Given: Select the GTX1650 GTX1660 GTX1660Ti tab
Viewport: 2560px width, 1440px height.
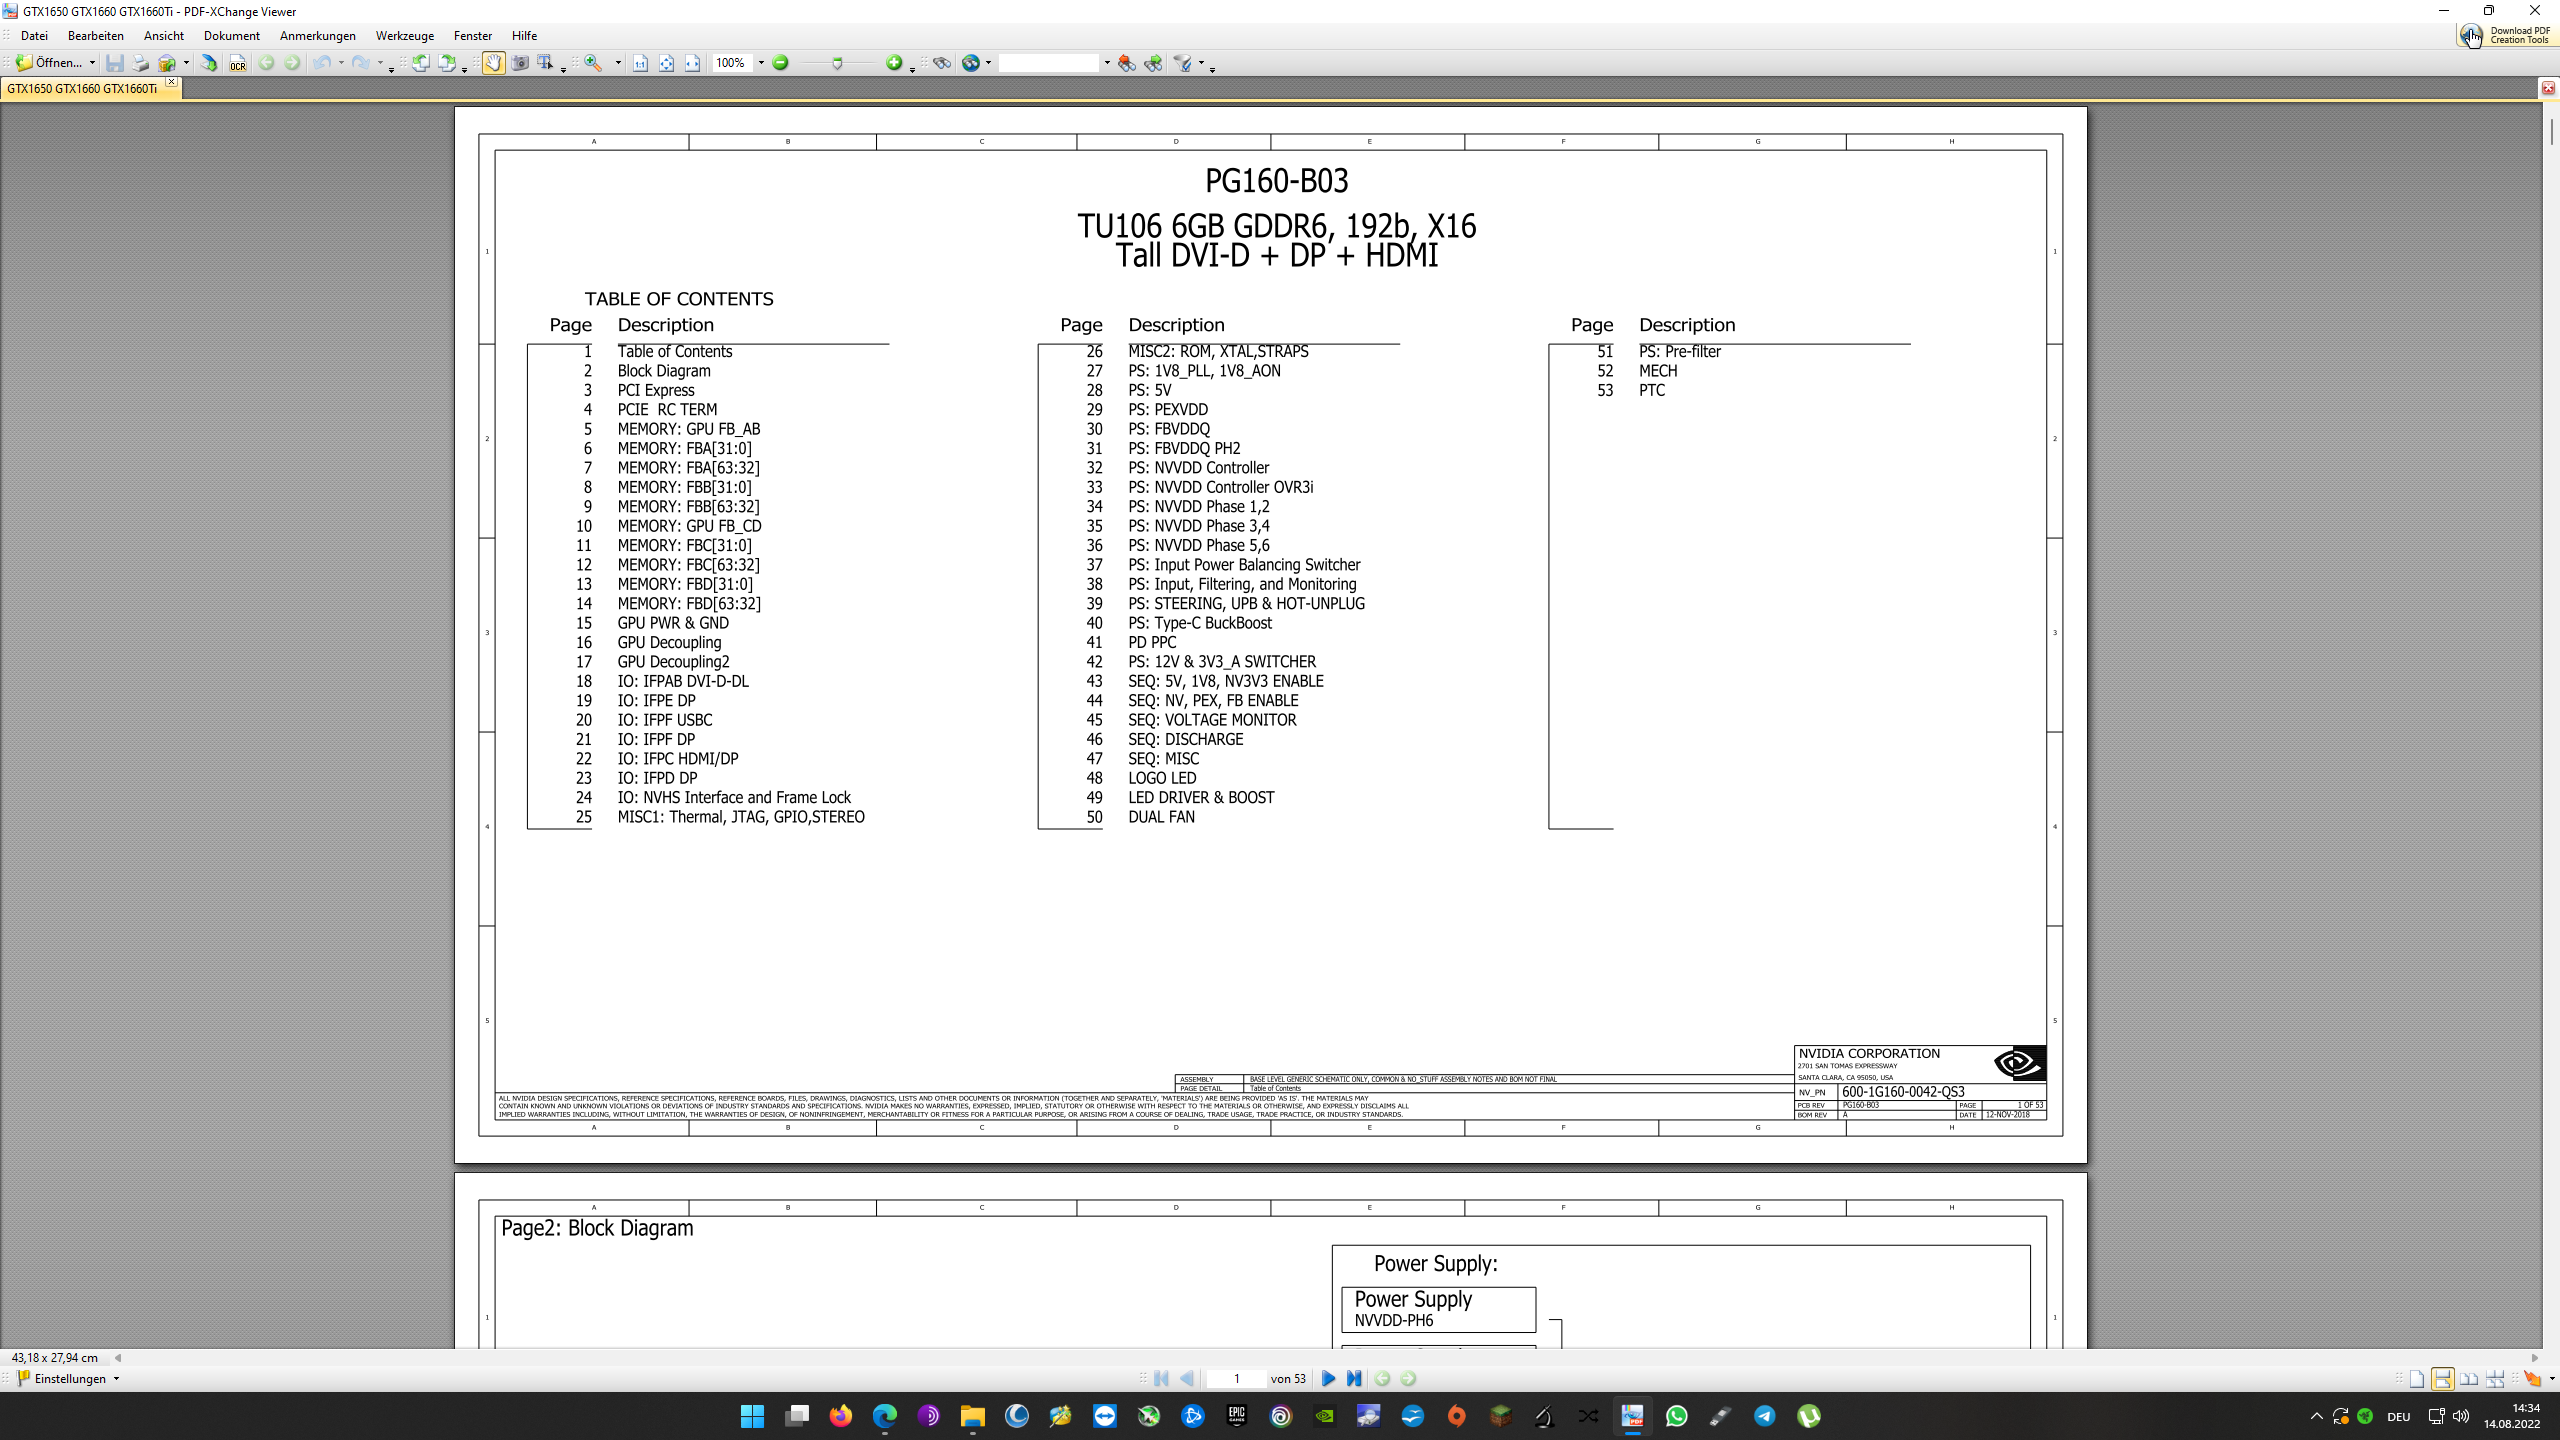Looking at the screenshot, I should (82, 89).
